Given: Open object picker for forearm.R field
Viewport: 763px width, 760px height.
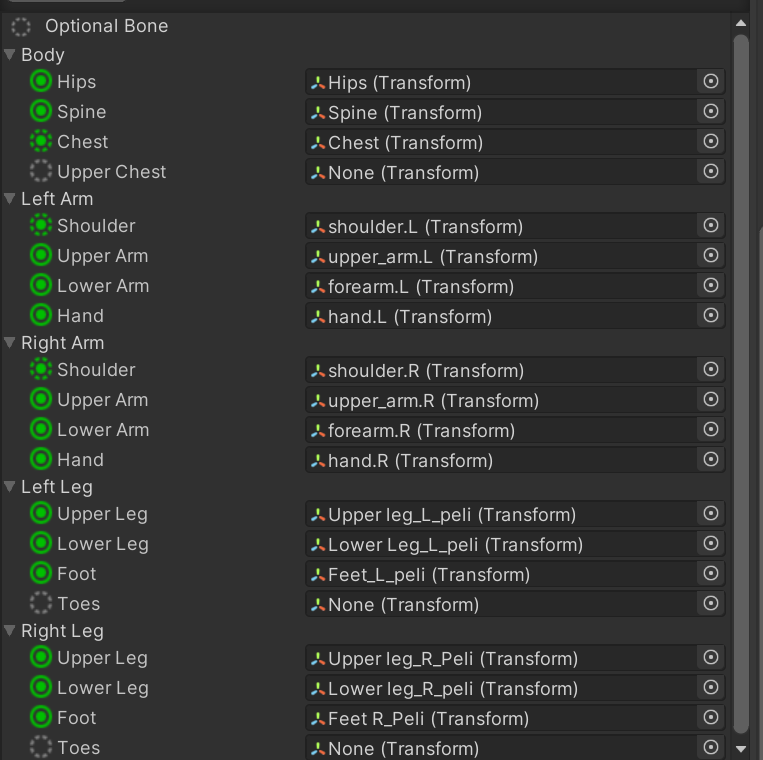Looking at the screenshot, I should 710,429.
